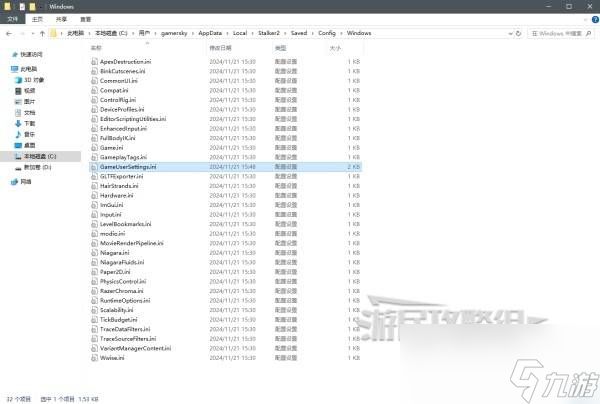Screen dimensions: 600x404
Task: Collapse the Quick Access tree node
Action: pyautogui.click(x=5, y=54)
